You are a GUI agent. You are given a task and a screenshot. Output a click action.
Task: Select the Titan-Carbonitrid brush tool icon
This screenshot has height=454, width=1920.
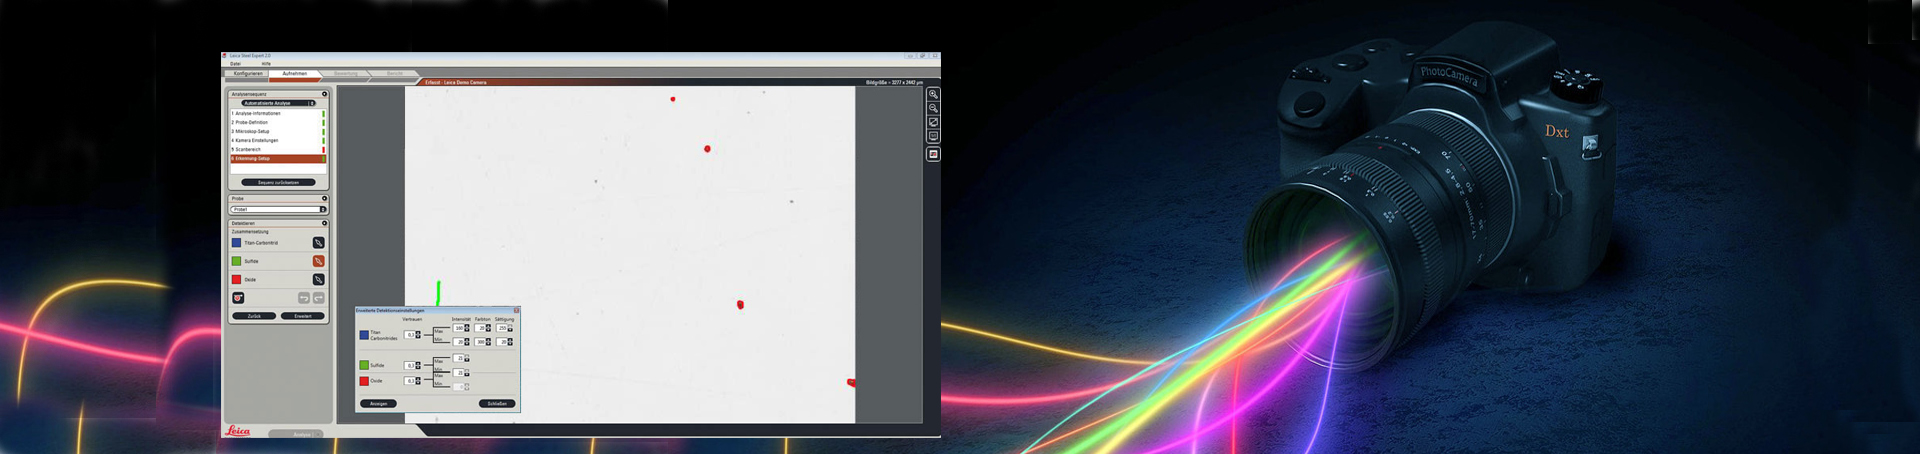coord(318,243)
